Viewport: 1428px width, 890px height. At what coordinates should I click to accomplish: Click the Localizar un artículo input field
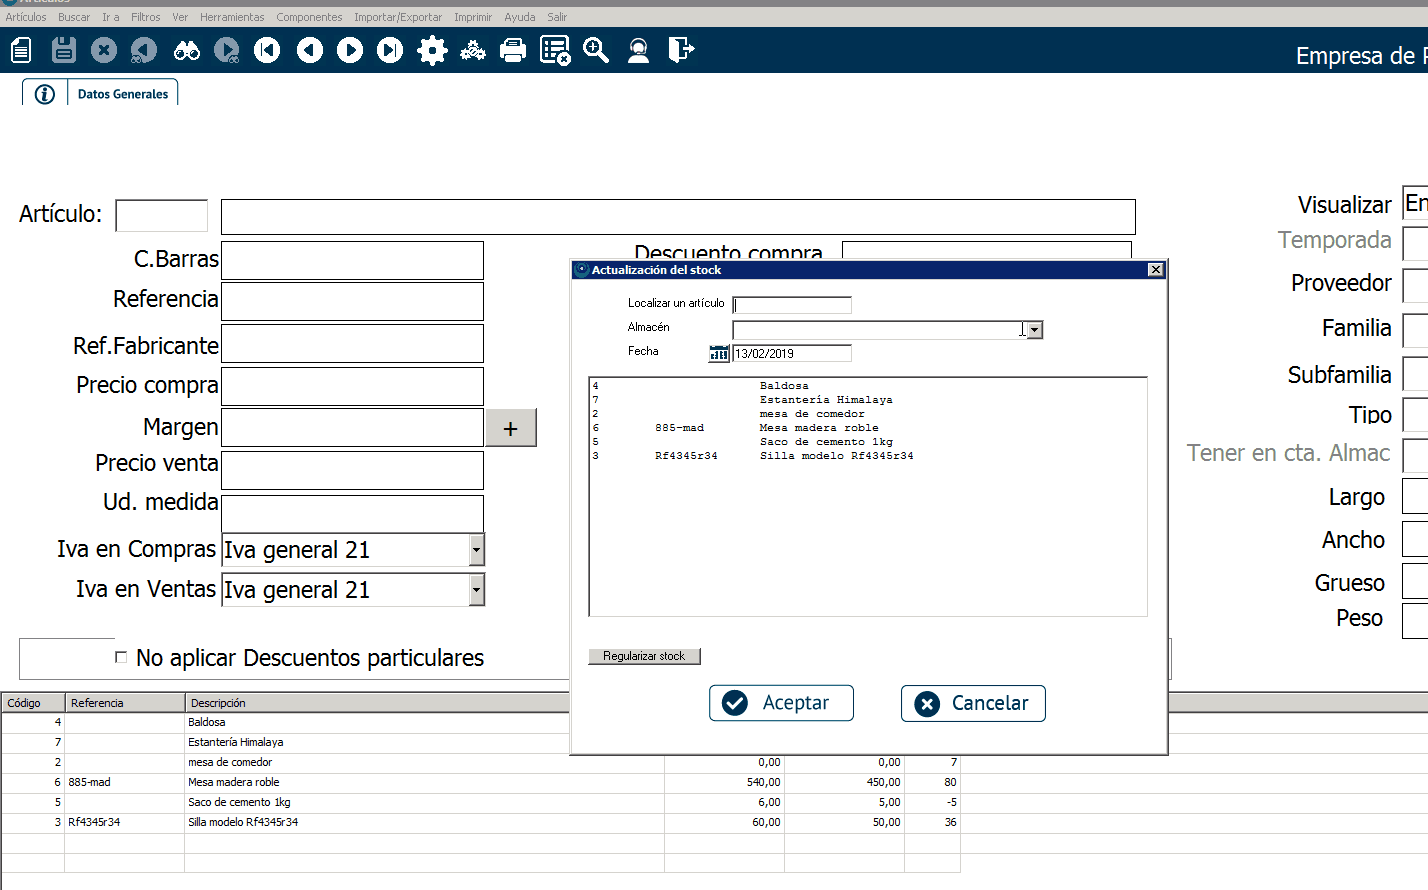pyautogui.click(x=792, y=305)
